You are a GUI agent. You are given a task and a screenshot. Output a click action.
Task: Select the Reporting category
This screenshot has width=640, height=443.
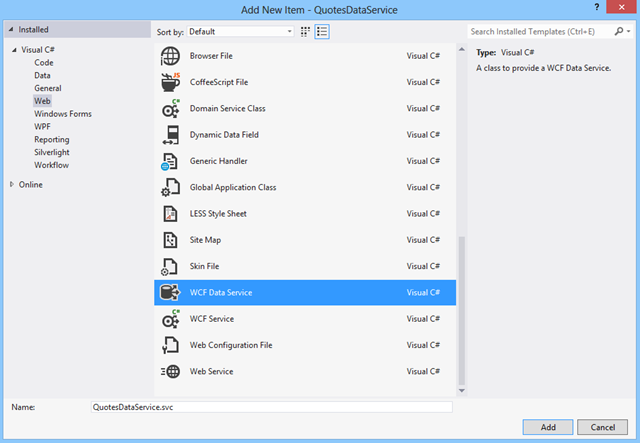tap(52, 140)
